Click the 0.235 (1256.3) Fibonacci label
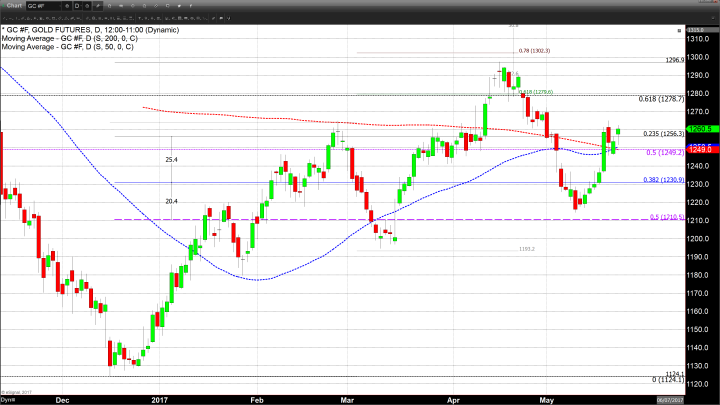720x405 pixels. pos(664,134)
